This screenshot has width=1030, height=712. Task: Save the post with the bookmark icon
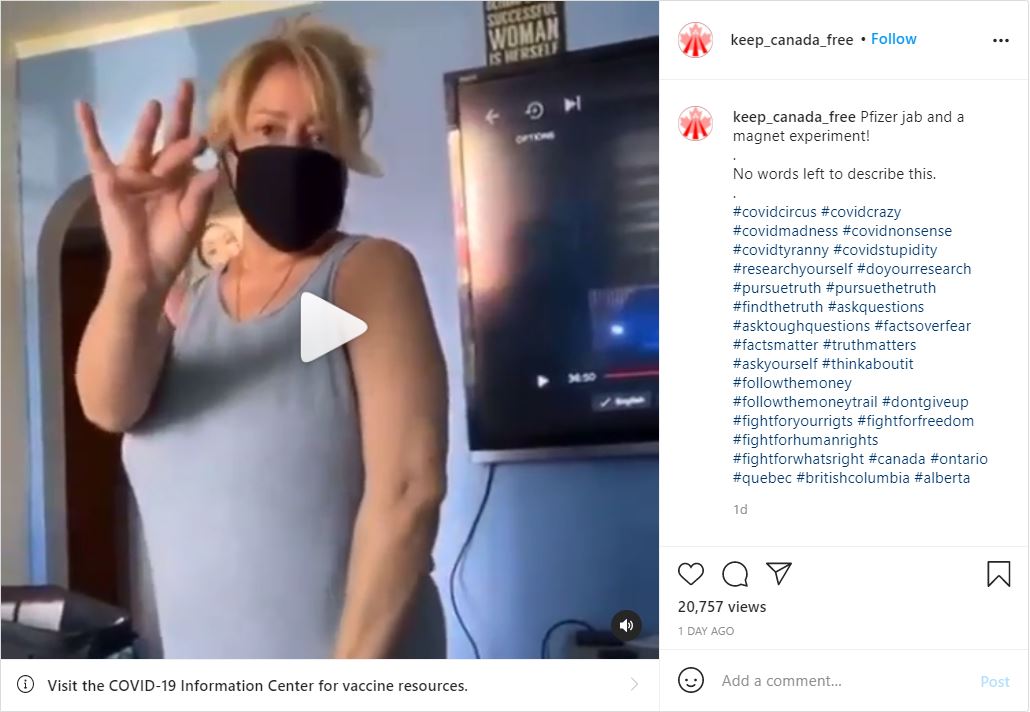[x=998, y=573]
